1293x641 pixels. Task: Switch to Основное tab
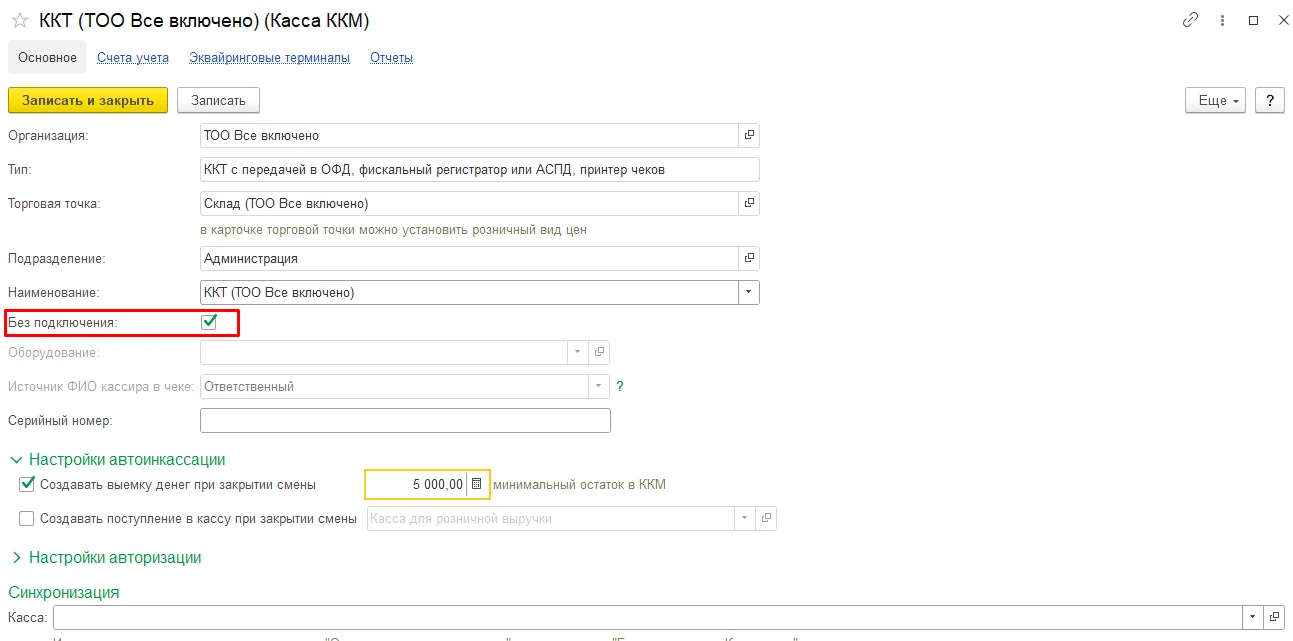point(47,57)
